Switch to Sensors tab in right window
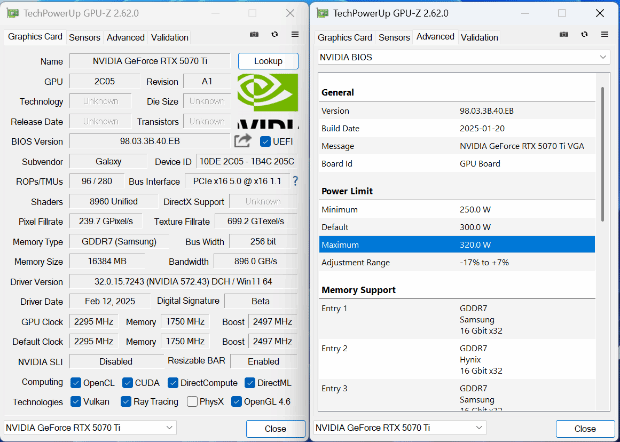 pos(394,38)
